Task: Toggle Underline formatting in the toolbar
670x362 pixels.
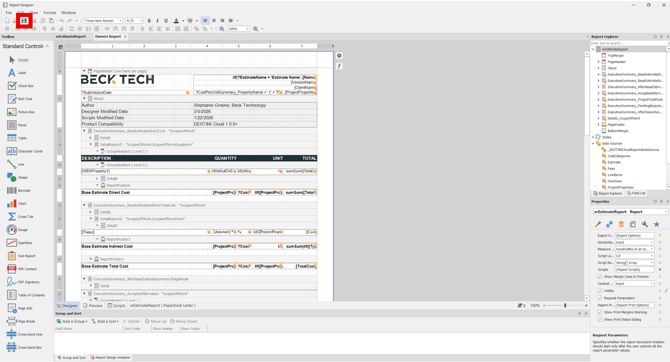Action: (x=166, y=21)
